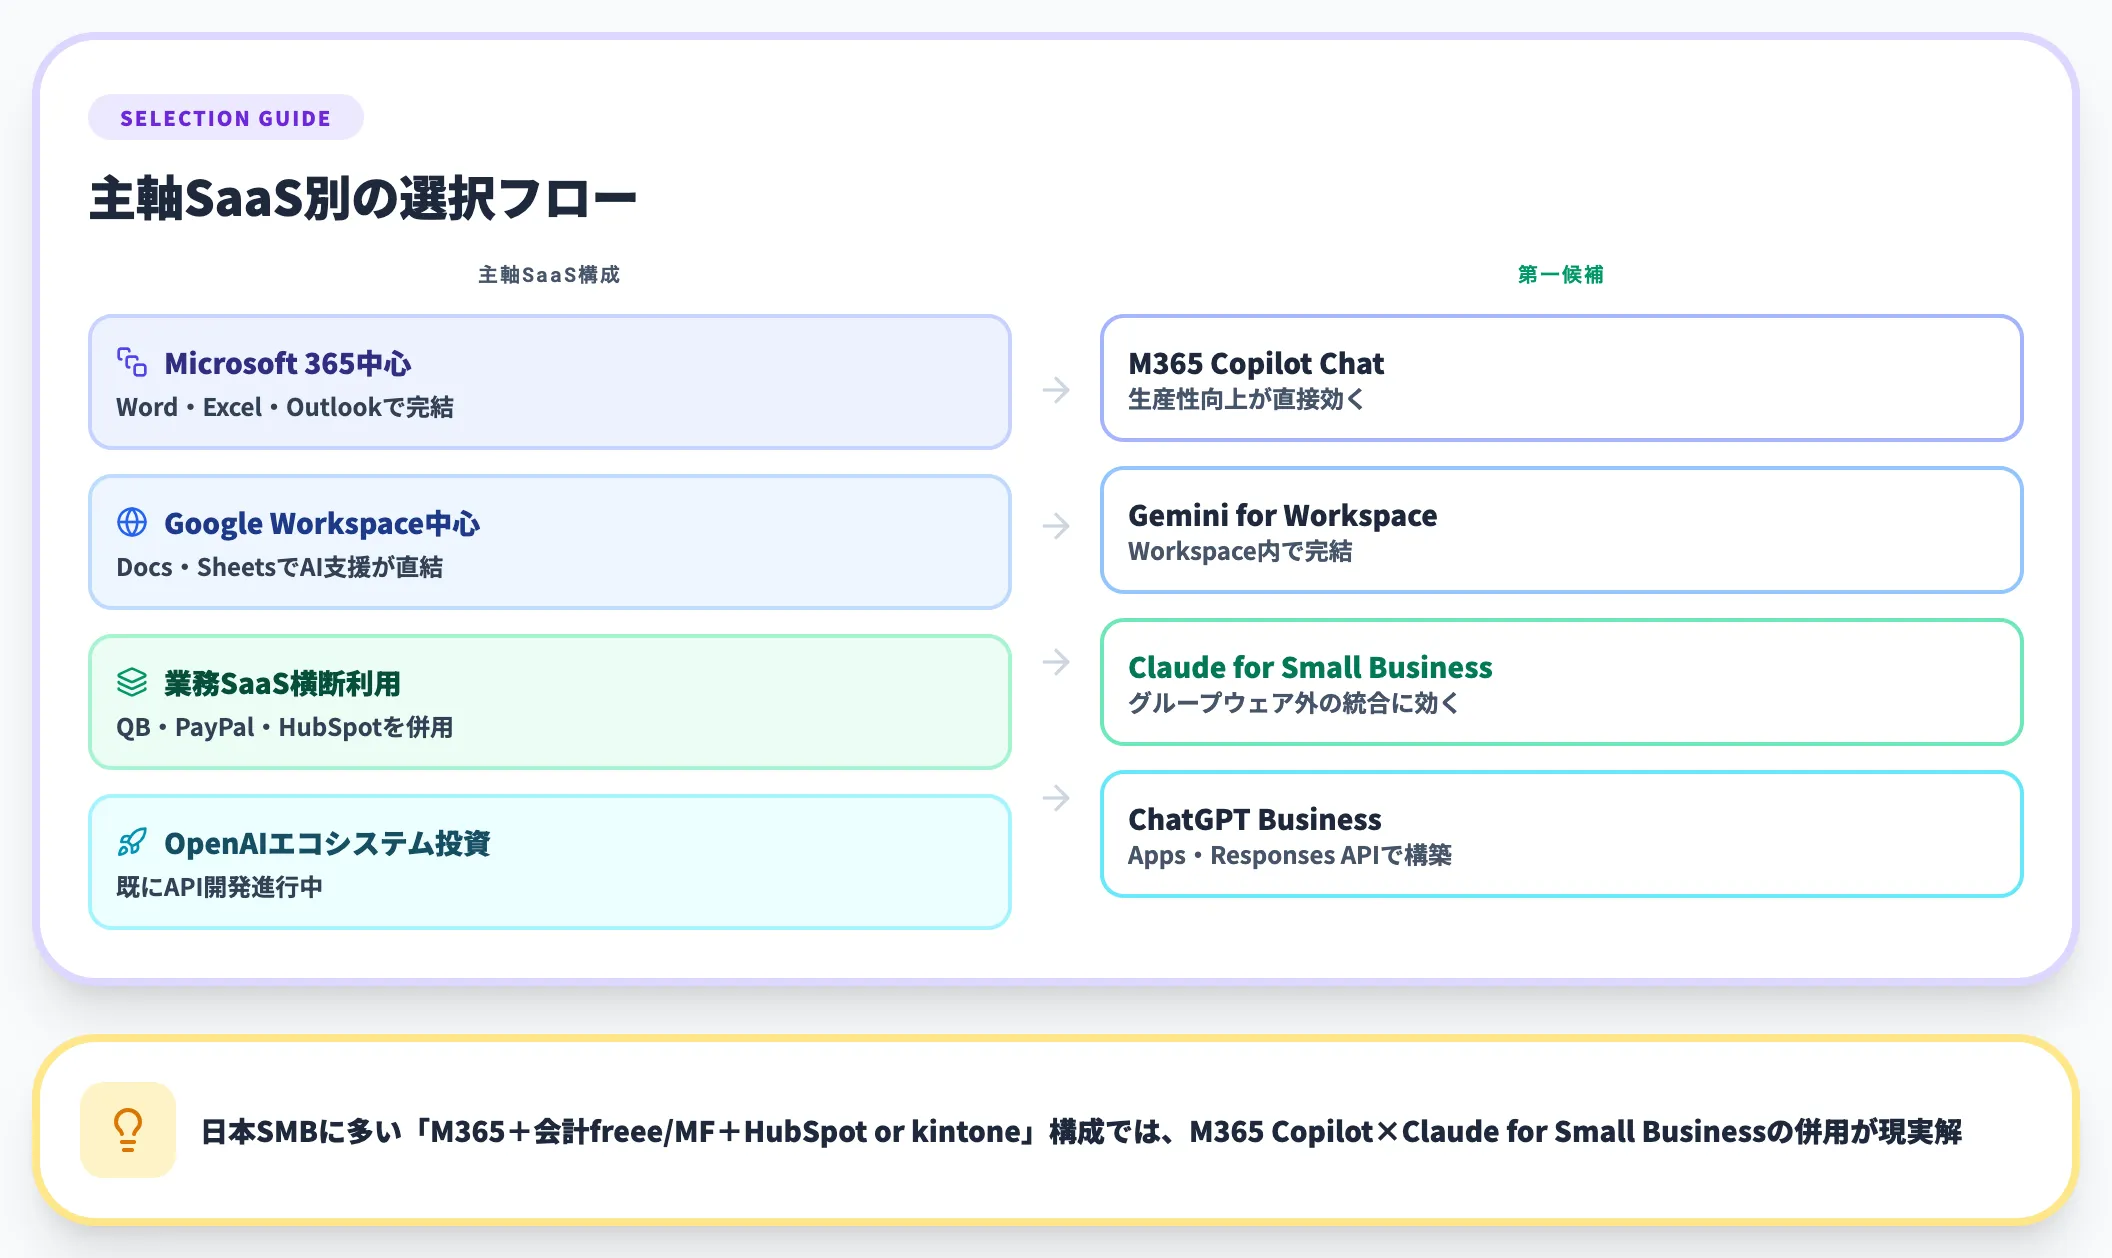Click the arrow pointing to Claude for Small Business
This screenshot has width=2112, height=1258.
pyautogui.click(x=1056, y=662)
